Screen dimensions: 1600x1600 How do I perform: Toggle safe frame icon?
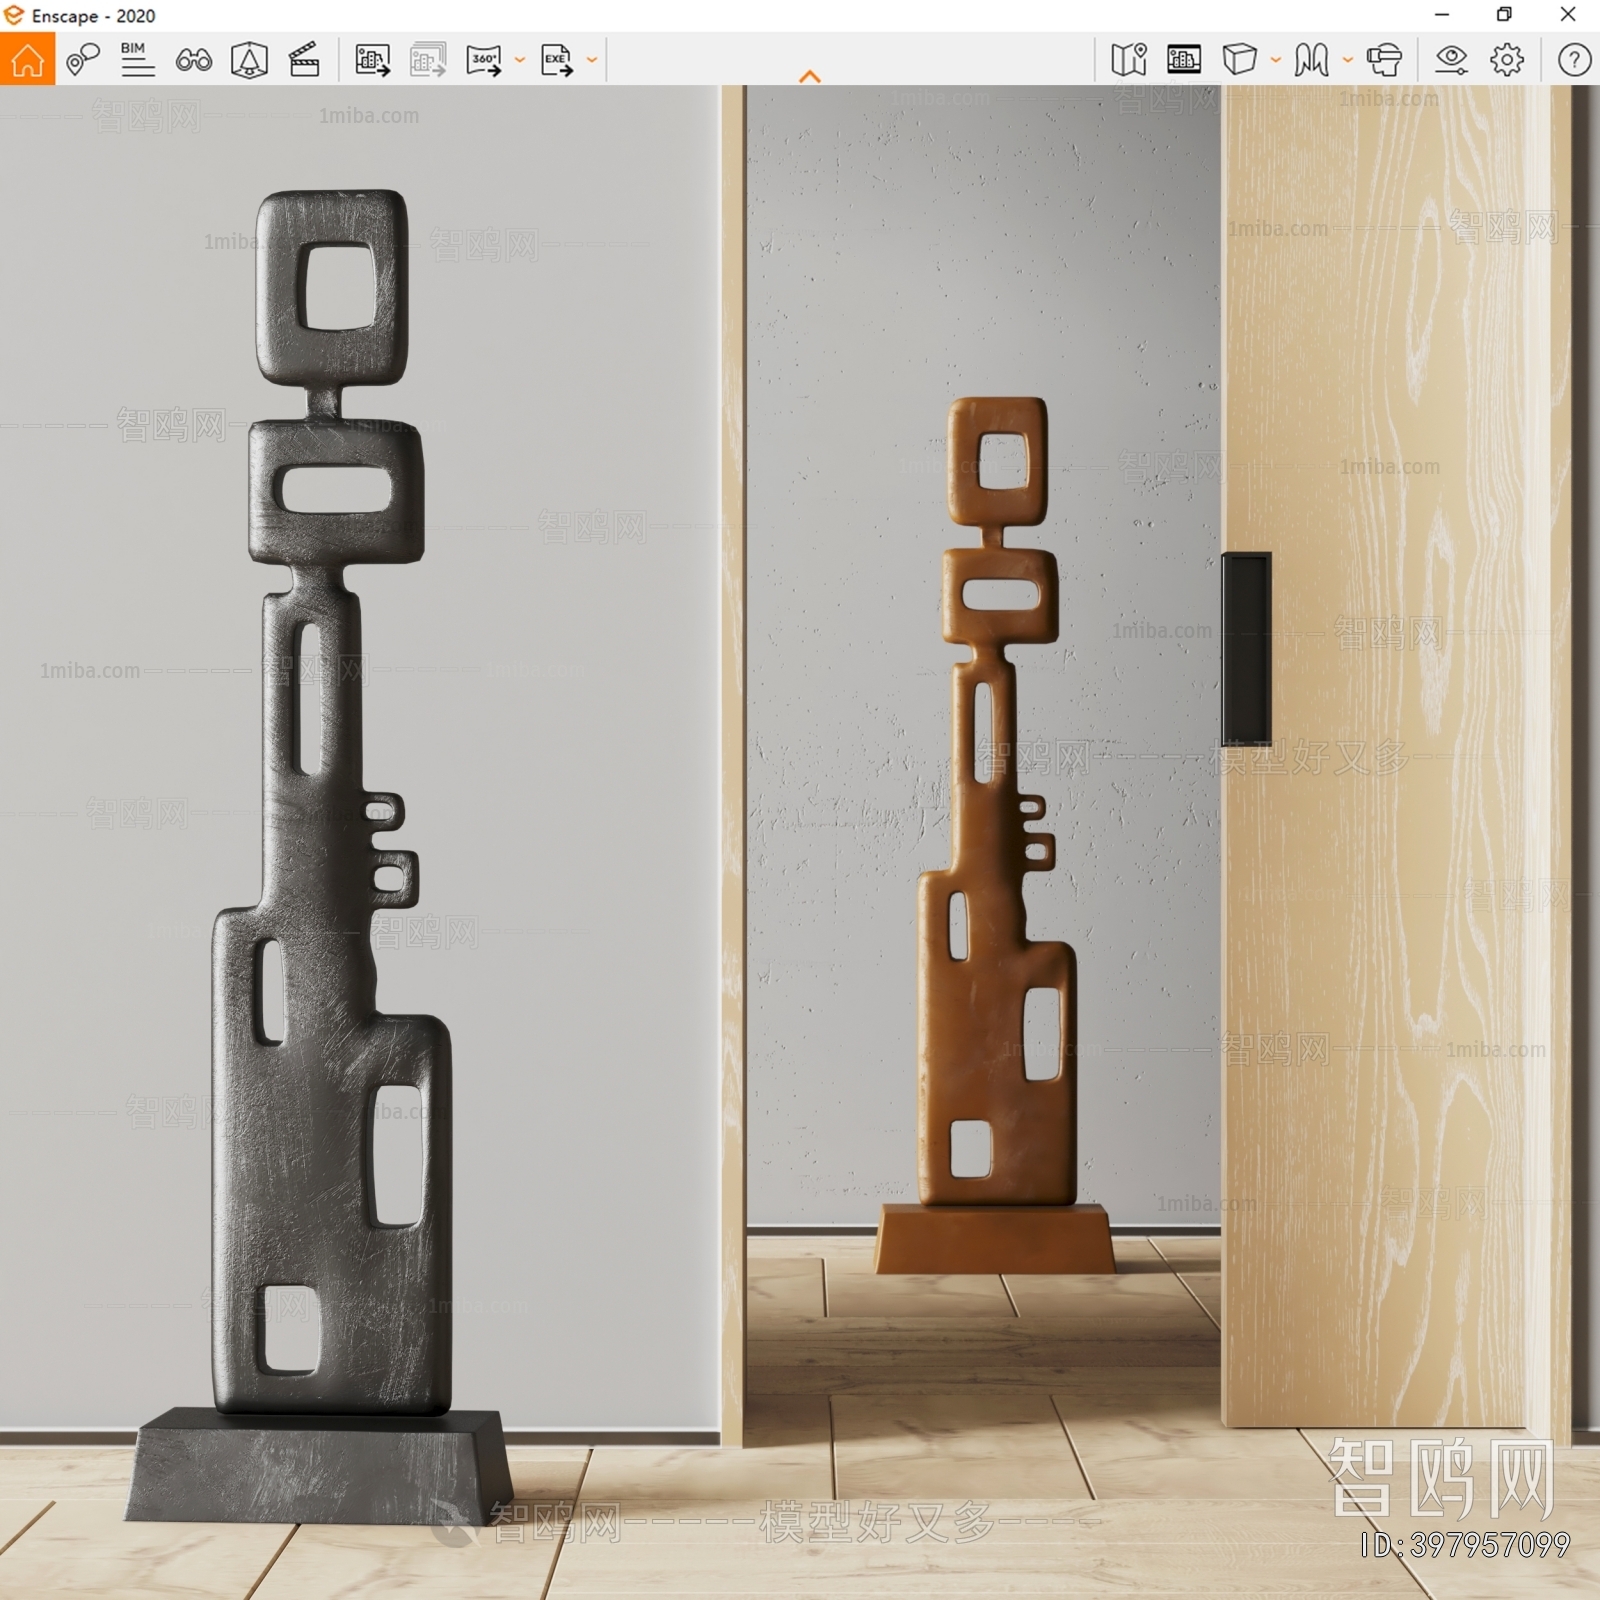[x=249, y=60]
